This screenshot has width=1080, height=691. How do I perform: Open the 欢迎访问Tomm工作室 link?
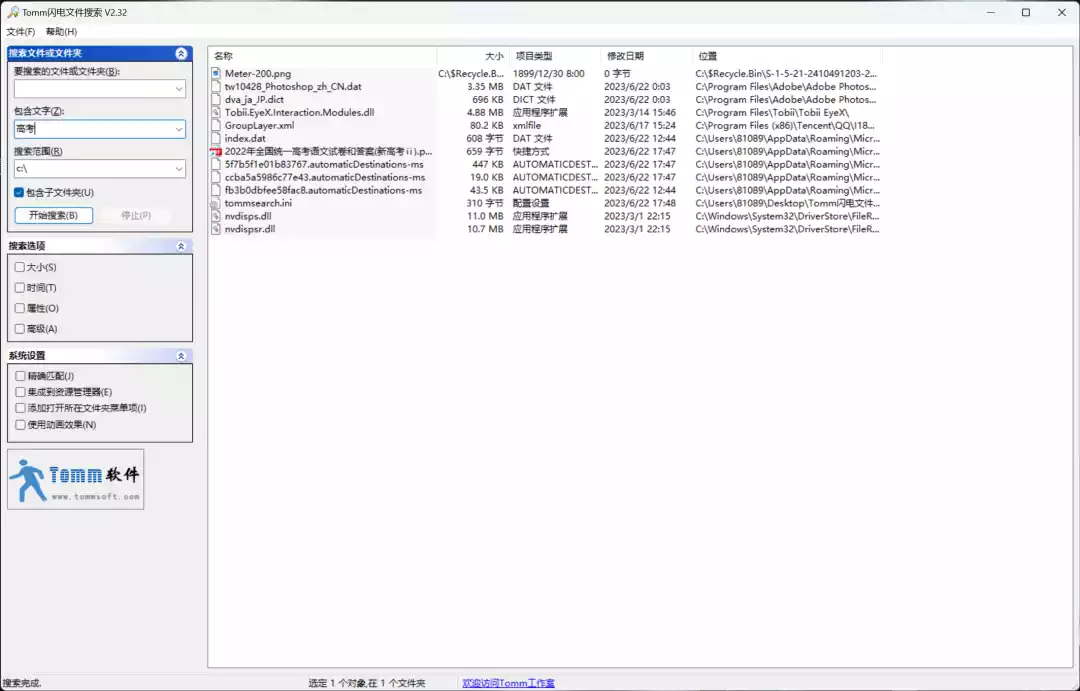pos(508,683)
